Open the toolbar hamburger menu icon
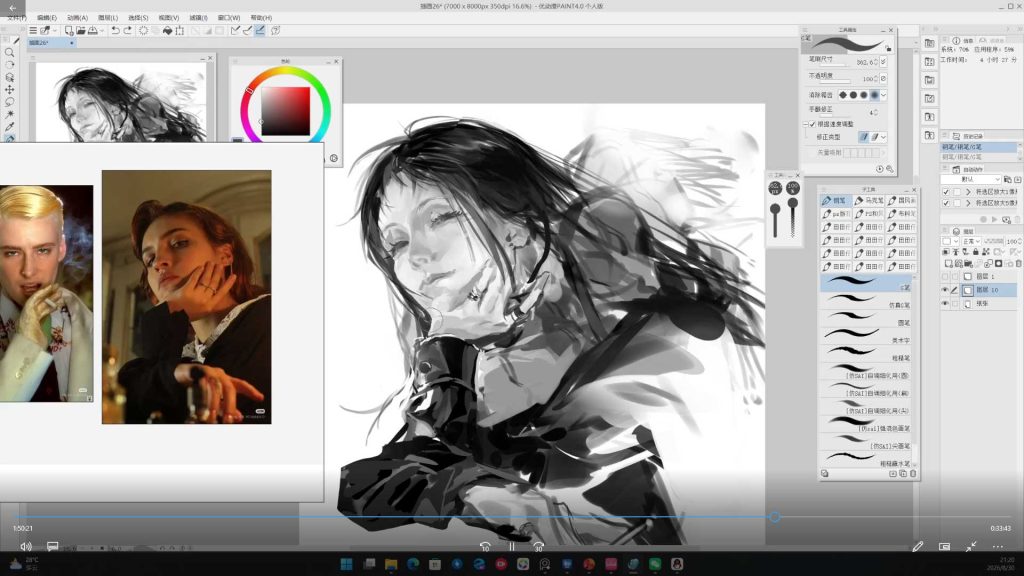 point(33,31)
